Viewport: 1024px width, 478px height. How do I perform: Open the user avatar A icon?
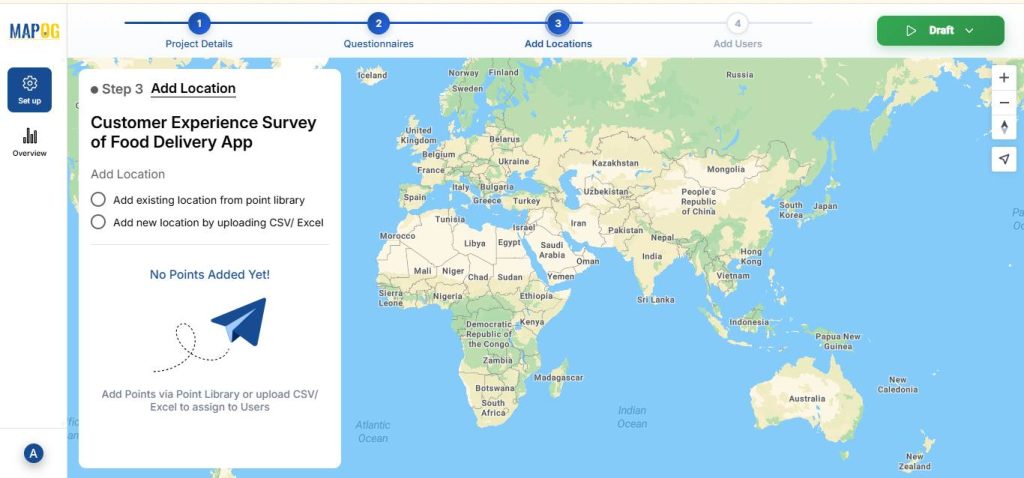pos(33,454)
